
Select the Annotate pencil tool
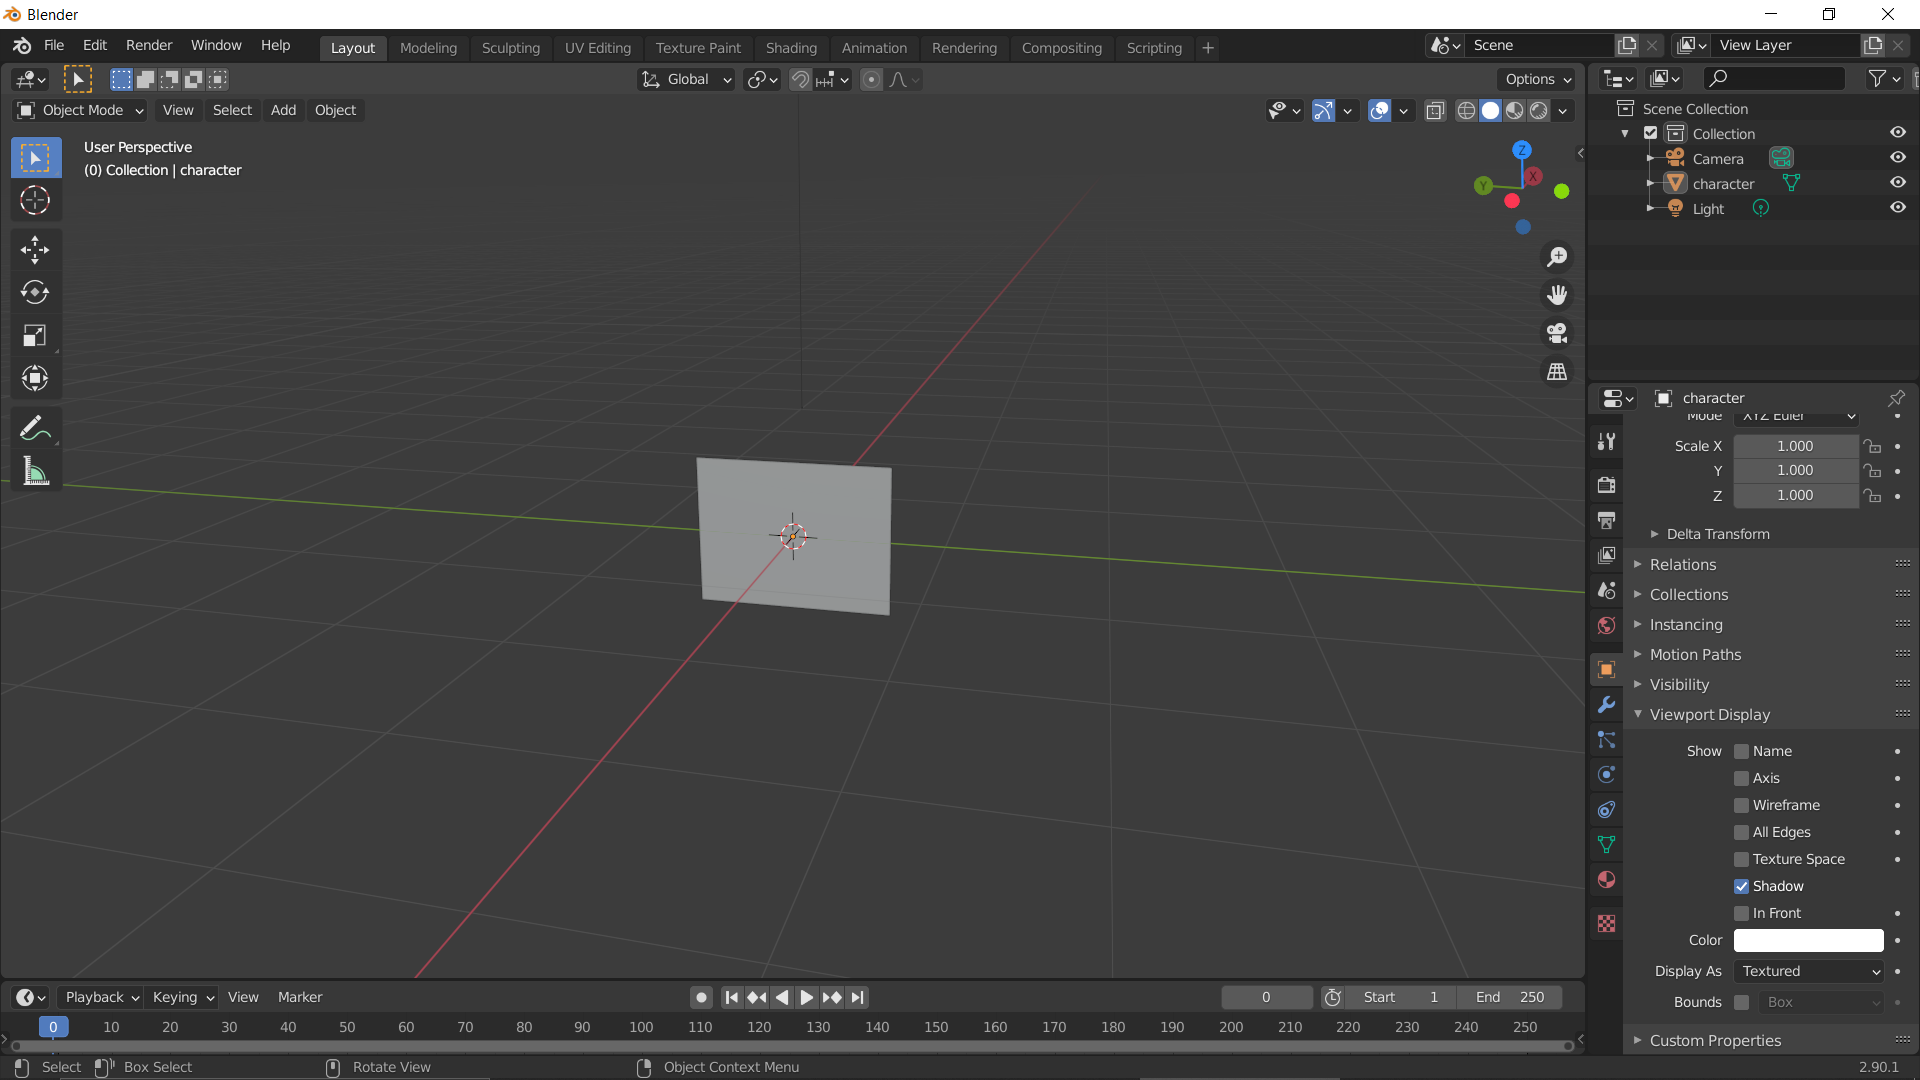[35, 428]
